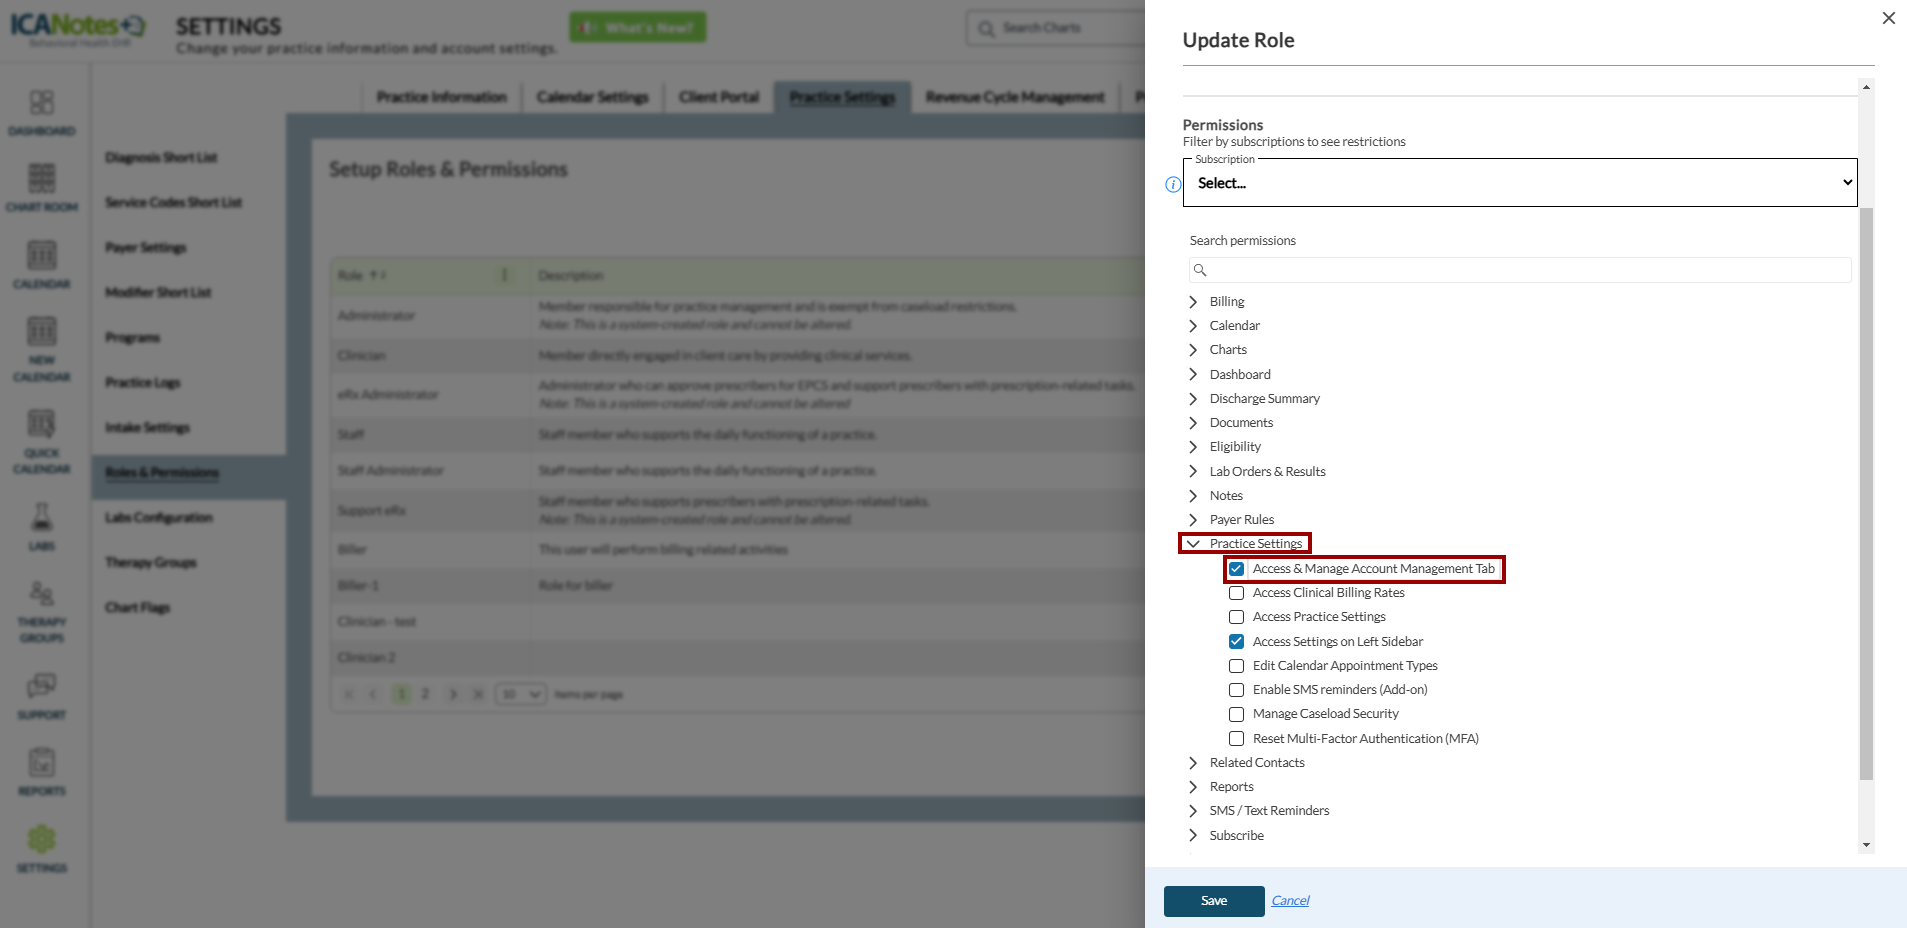The height and width of the screenshot is (928, 1907).
Task: Close the Update Role panel with the X
Action: click(1888, 18)
